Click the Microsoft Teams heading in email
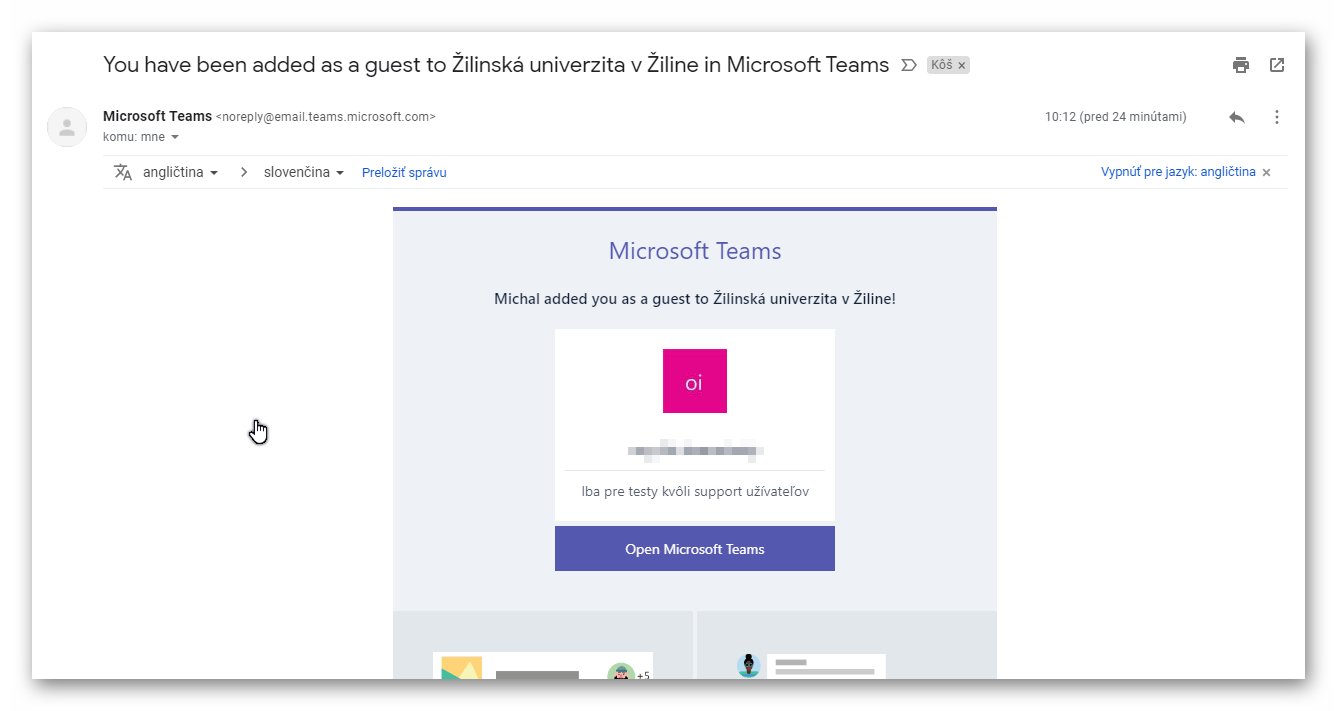Image resolution: width=1337 pixels, height=711 pixels. click(x=695, y=251)
